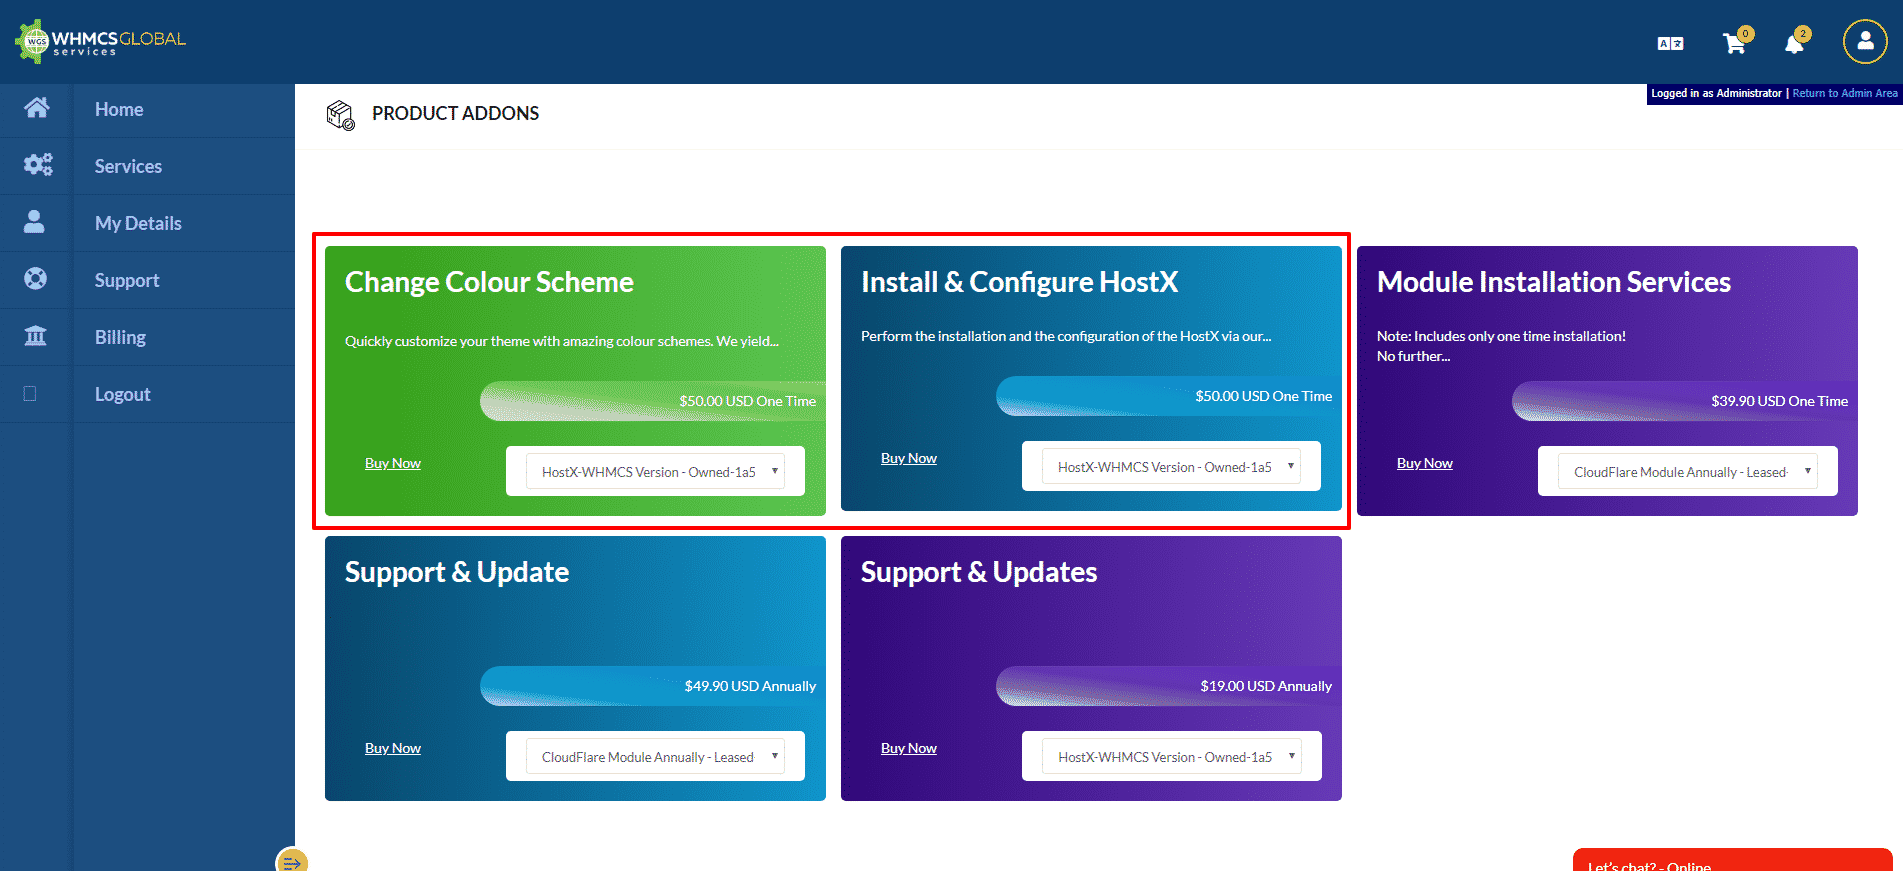
Task: Open the notifications bell
Action: (1795, 44)
